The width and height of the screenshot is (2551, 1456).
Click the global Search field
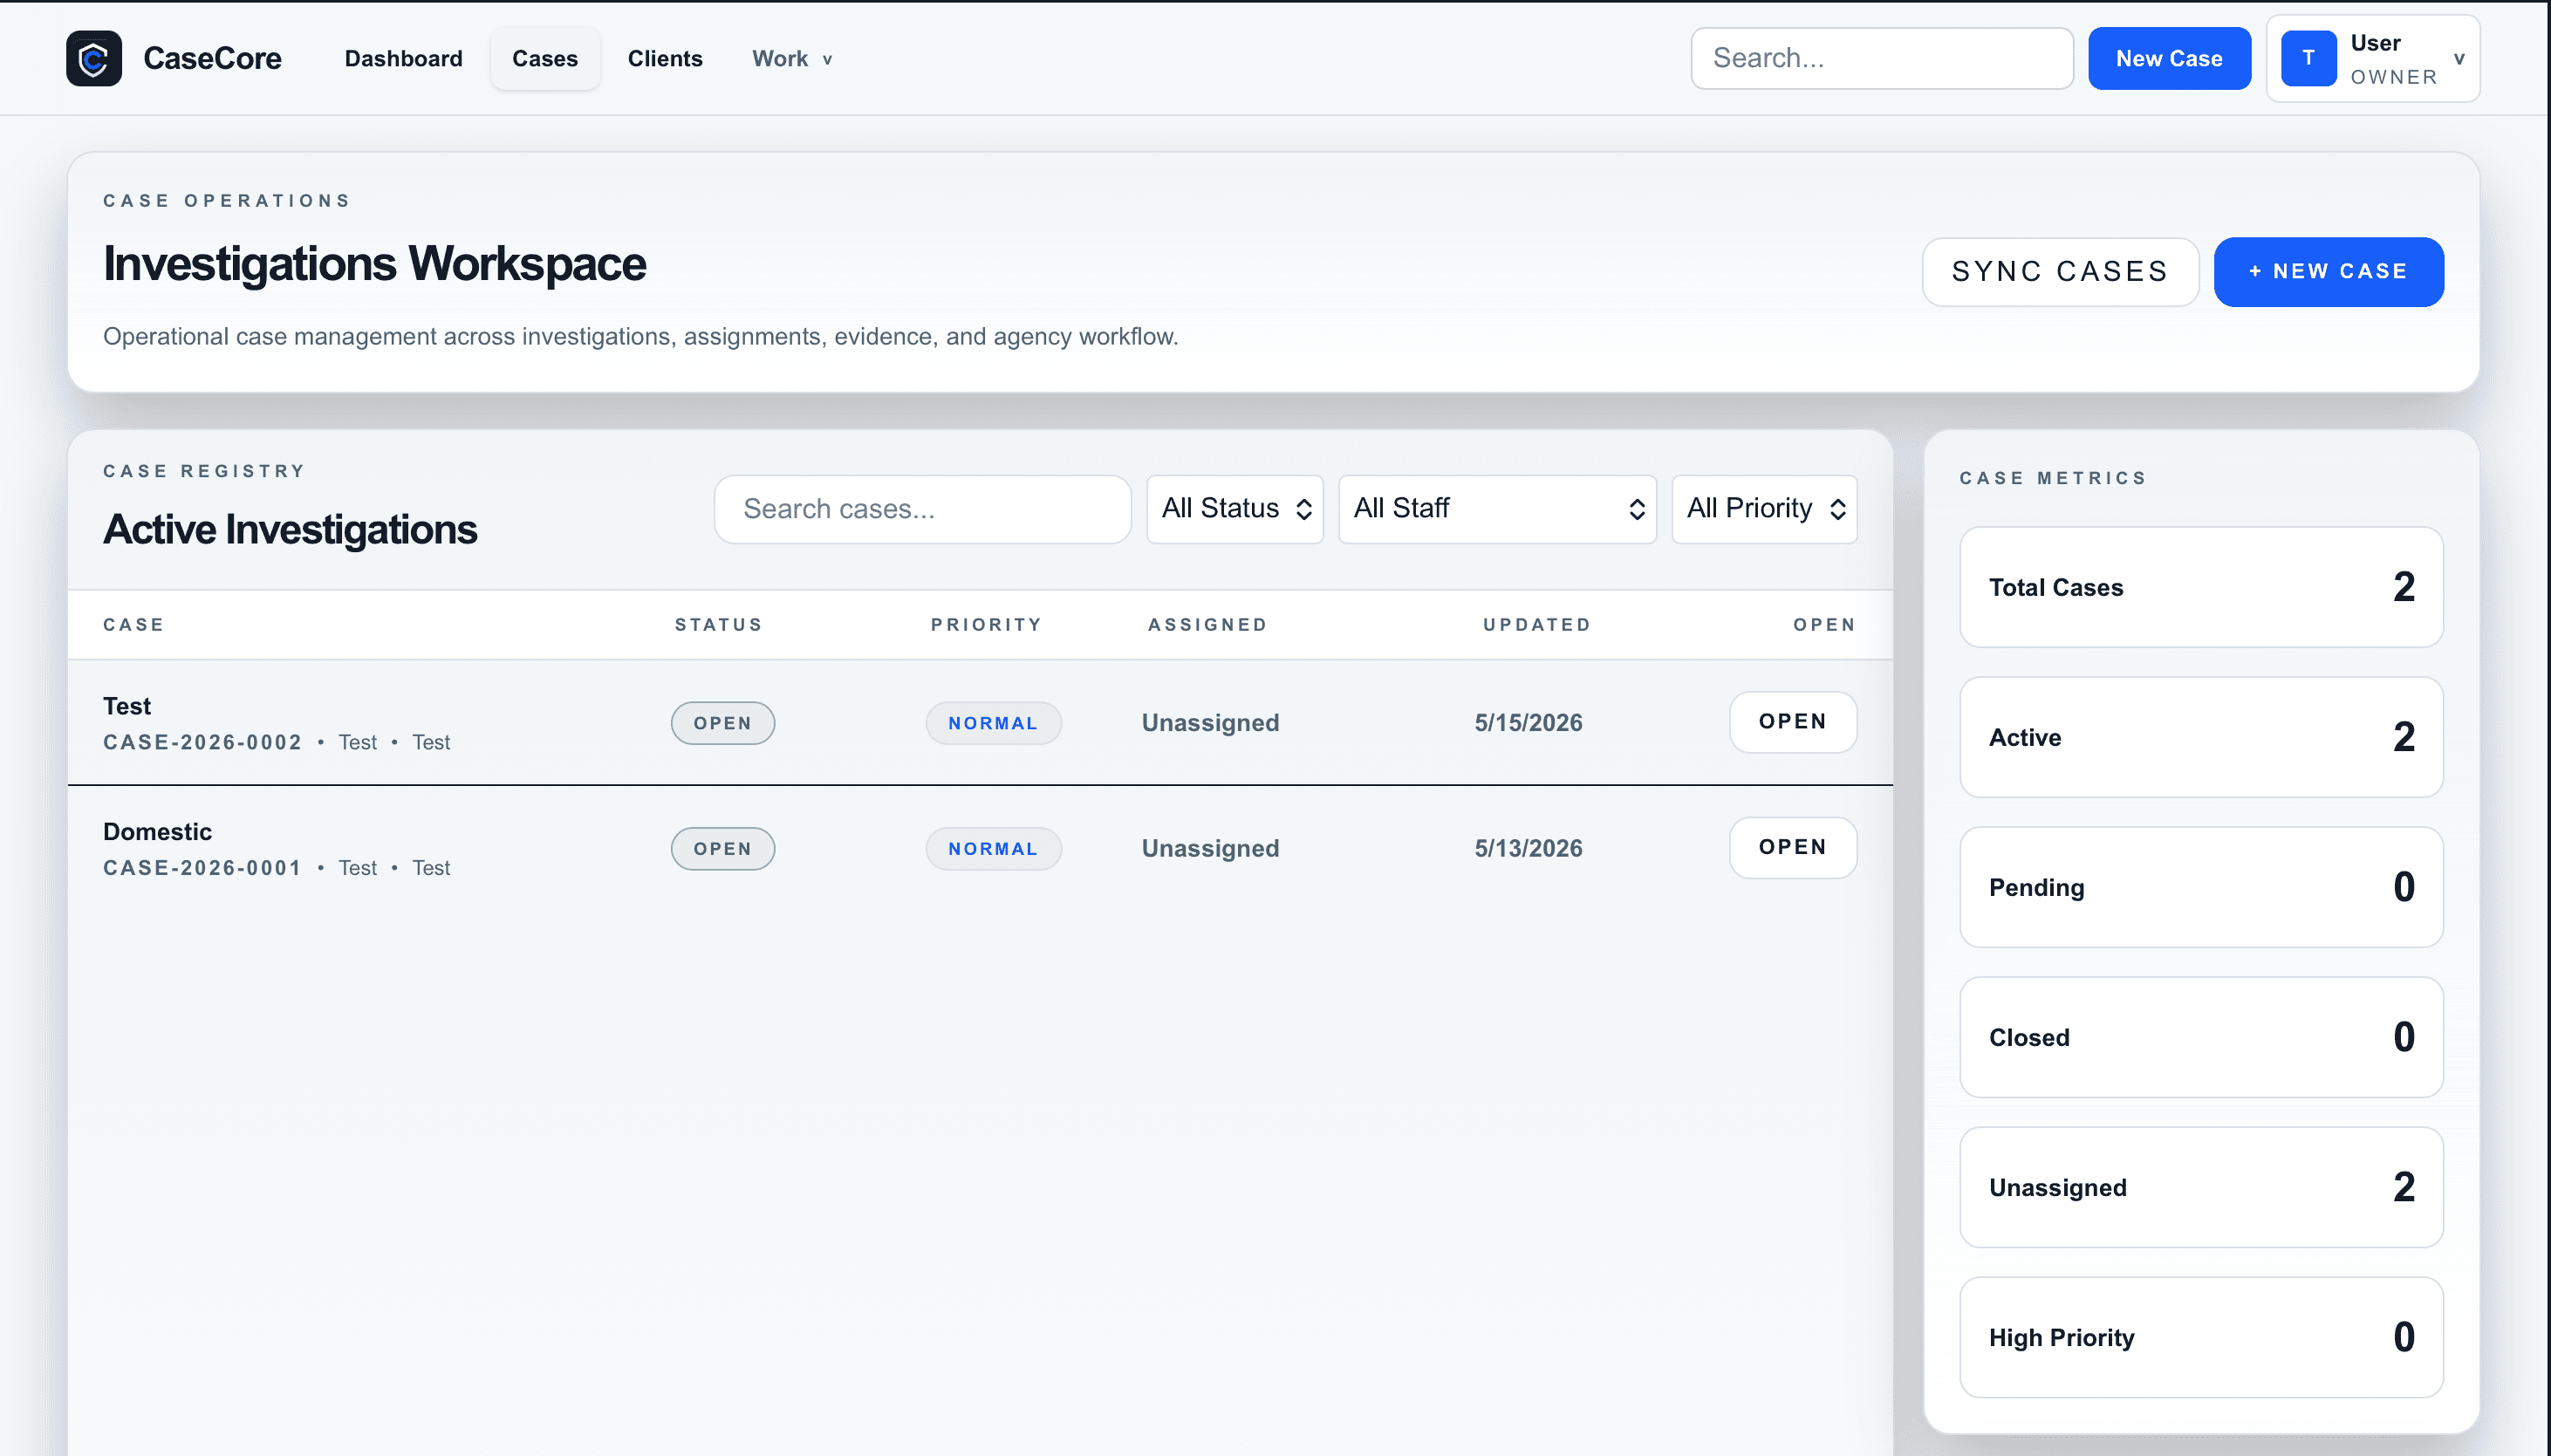point(1882,58)
